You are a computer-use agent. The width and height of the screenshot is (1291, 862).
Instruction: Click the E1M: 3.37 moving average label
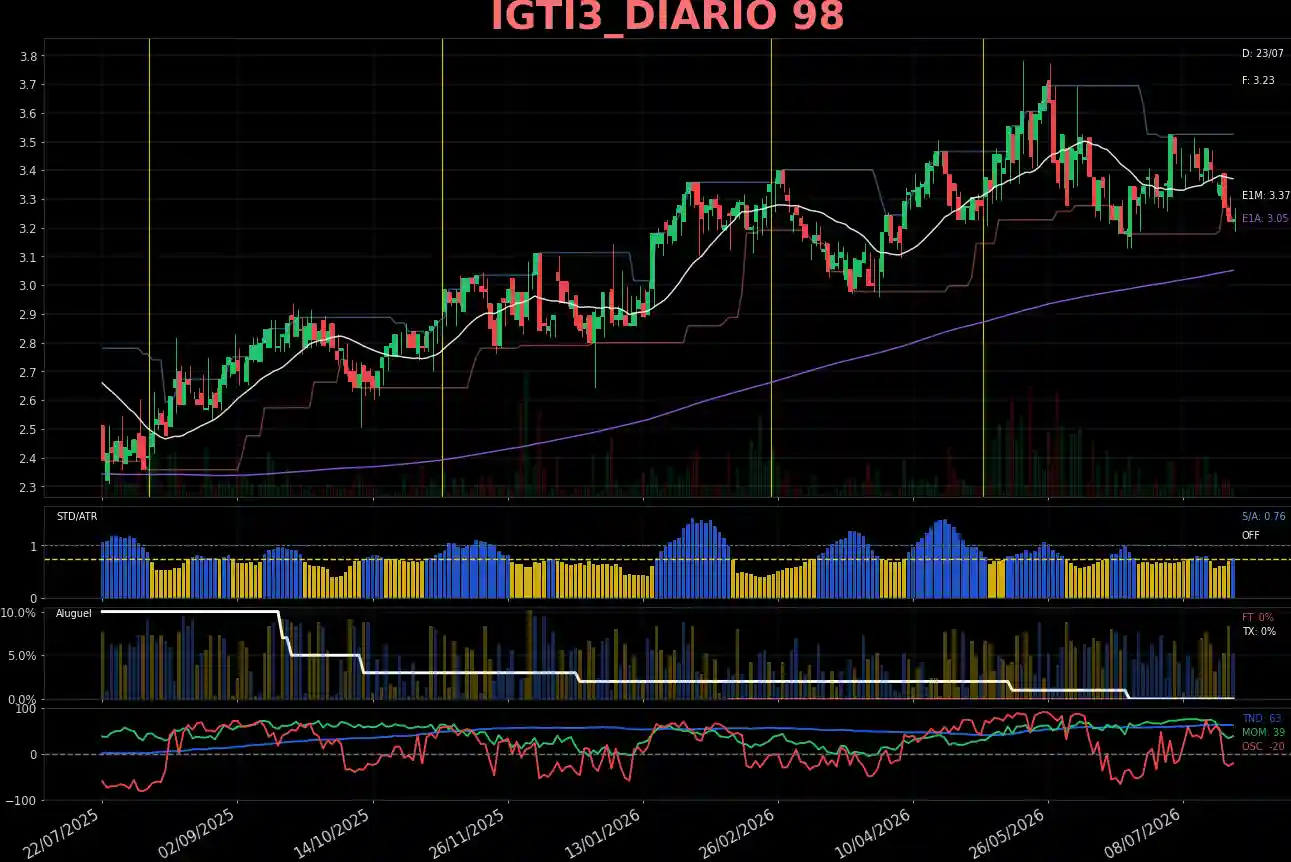click(x=1265, y=196)
